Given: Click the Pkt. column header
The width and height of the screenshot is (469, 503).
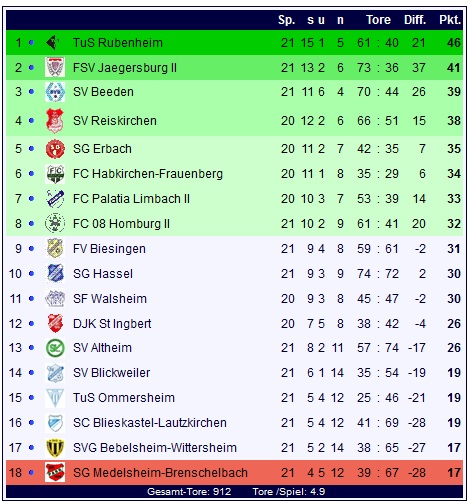Looking at the screenshot, I should (x=450, y=20).
